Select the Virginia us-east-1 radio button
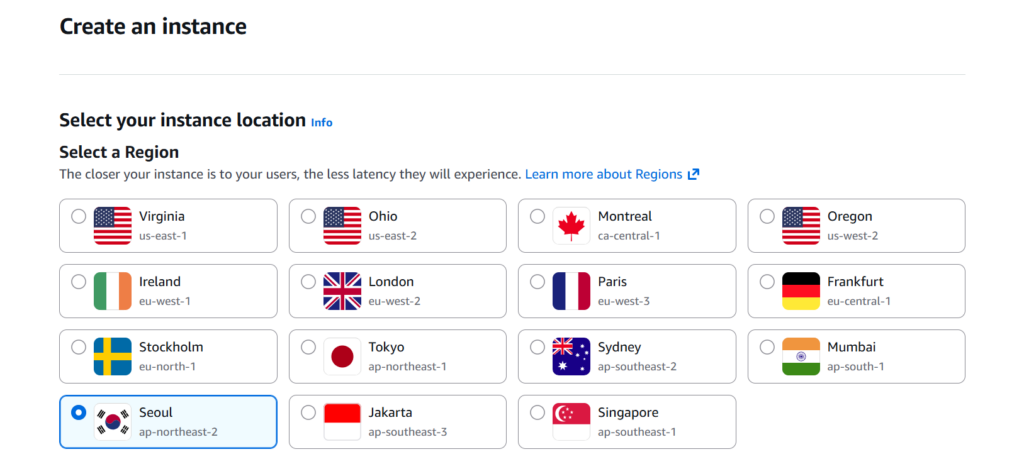This screenshot has height=464, width=1024. (x=79, y=216)
